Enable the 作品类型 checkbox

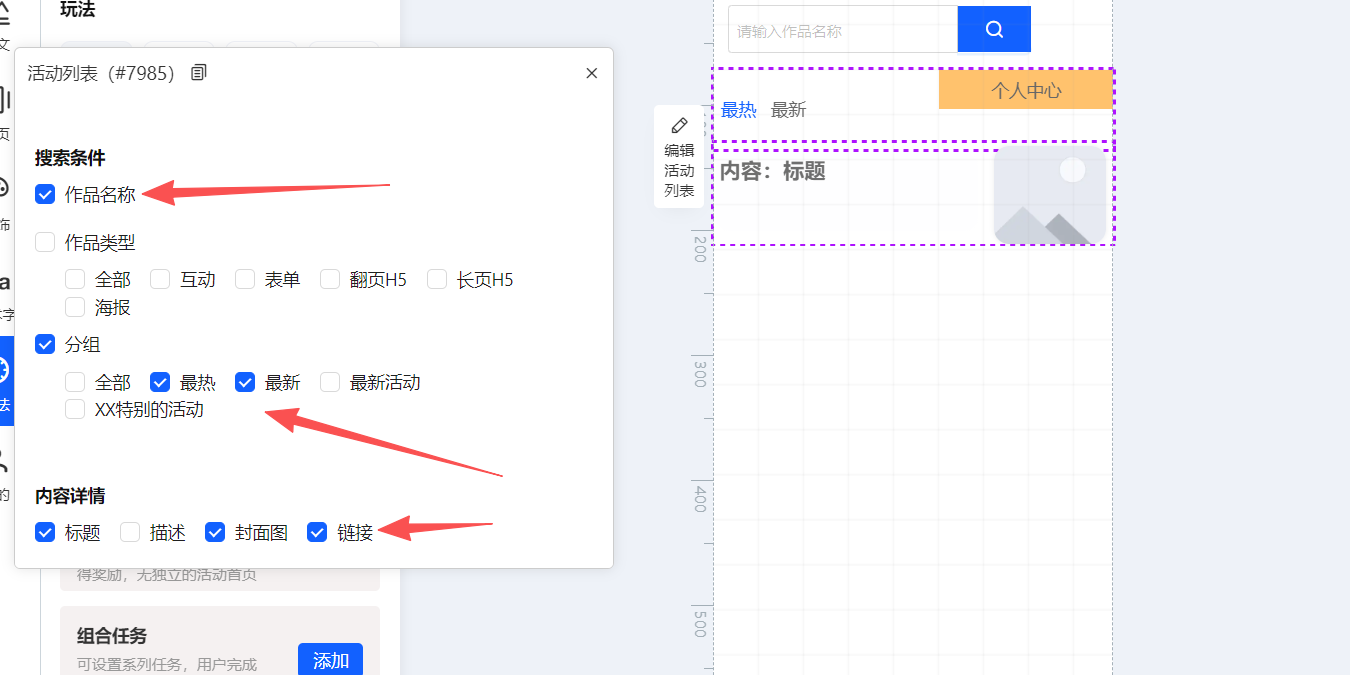[x=45, y=242]
